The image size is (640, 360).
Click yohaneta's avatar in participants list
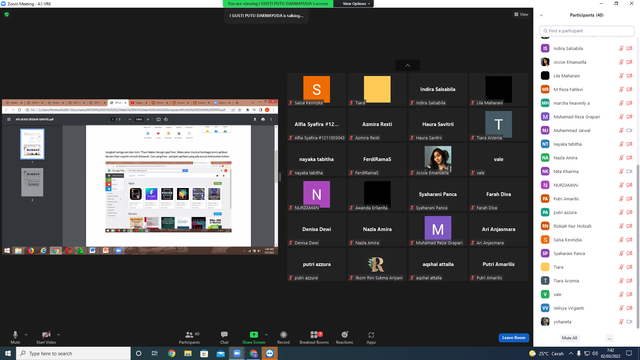pos(545,322)
